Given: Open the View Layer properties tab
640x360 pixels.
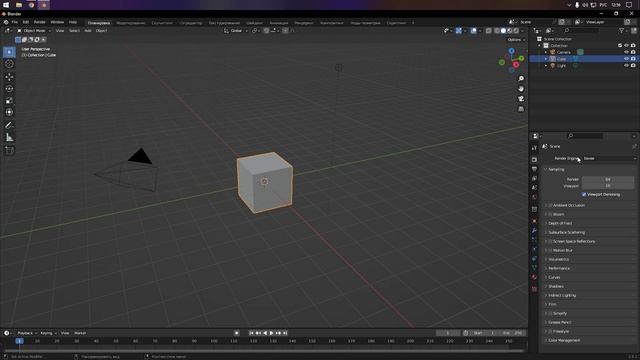Looking at the screenshot, I should click(534, 178).
